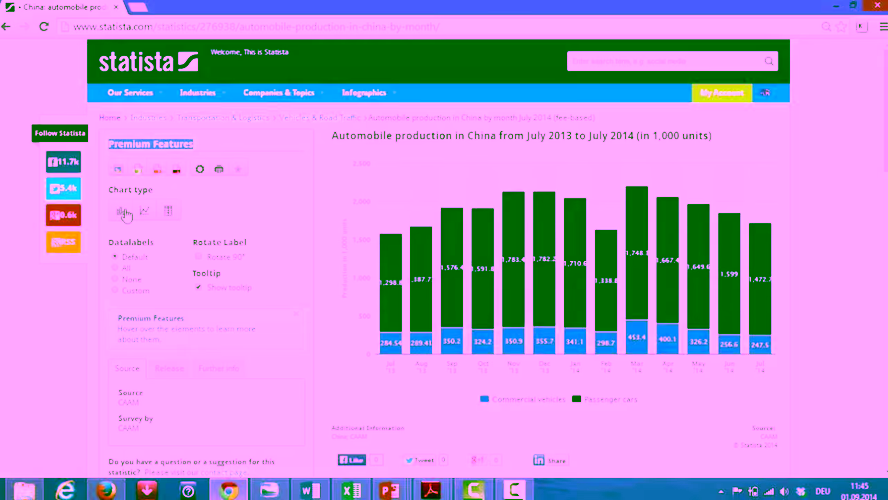Toggle the Rotate 90° checkbox
Viewport: 888px width, 500px height.
tap(198, 257)
